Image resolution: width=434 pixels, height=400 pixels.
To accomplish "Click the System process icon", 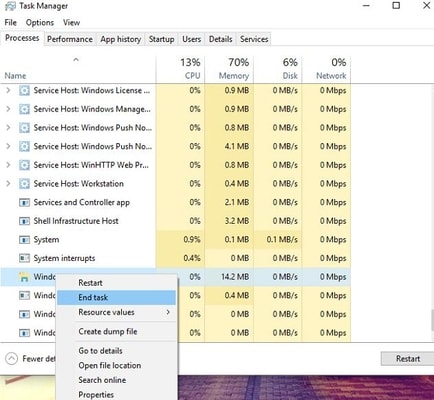I will [24, 240].
